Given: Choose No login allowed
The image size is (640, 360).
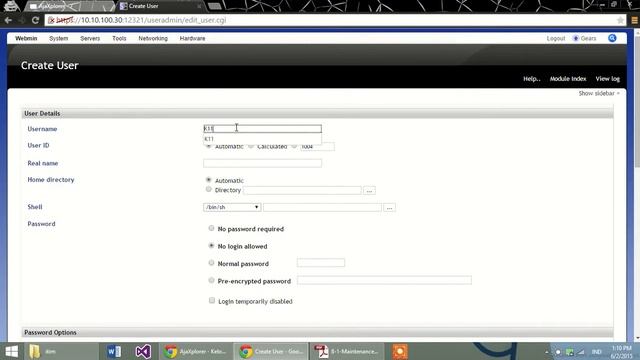Looking at the screenshot, I should click(211, 246).
